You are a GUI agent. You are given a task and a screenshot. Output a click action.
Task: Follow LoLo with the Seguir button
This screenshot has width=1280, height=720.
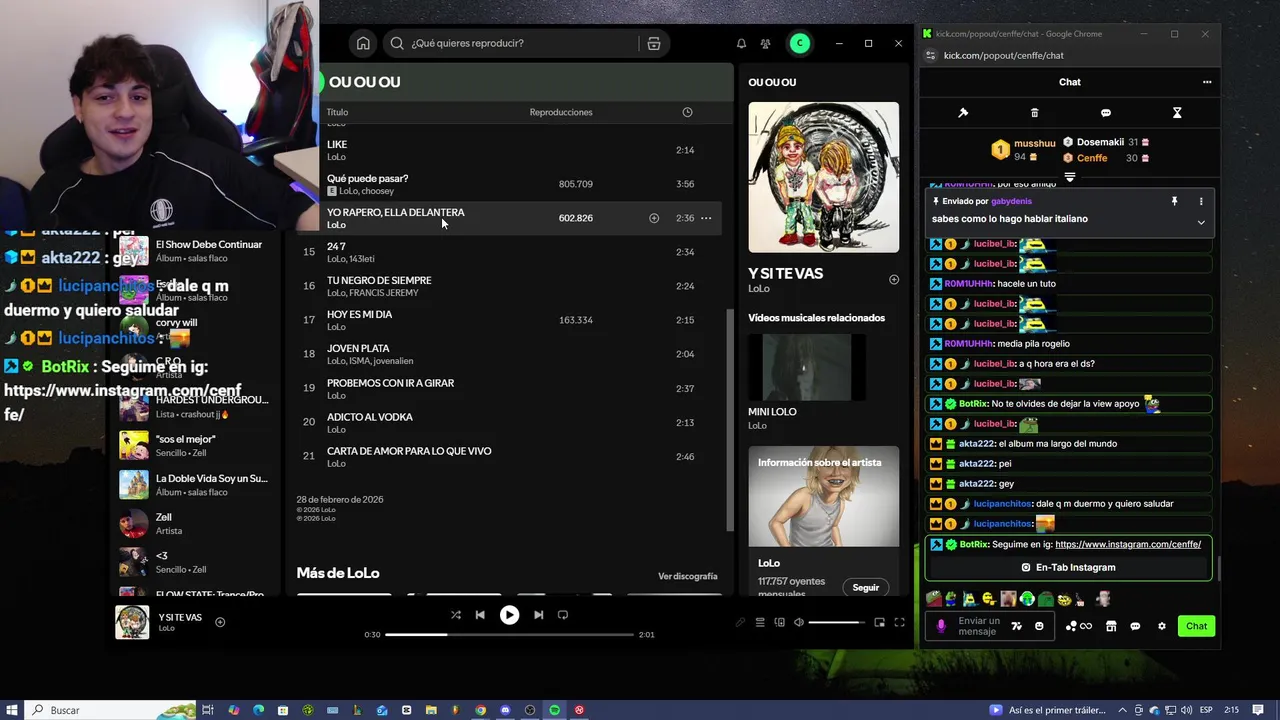pos(866,587)
